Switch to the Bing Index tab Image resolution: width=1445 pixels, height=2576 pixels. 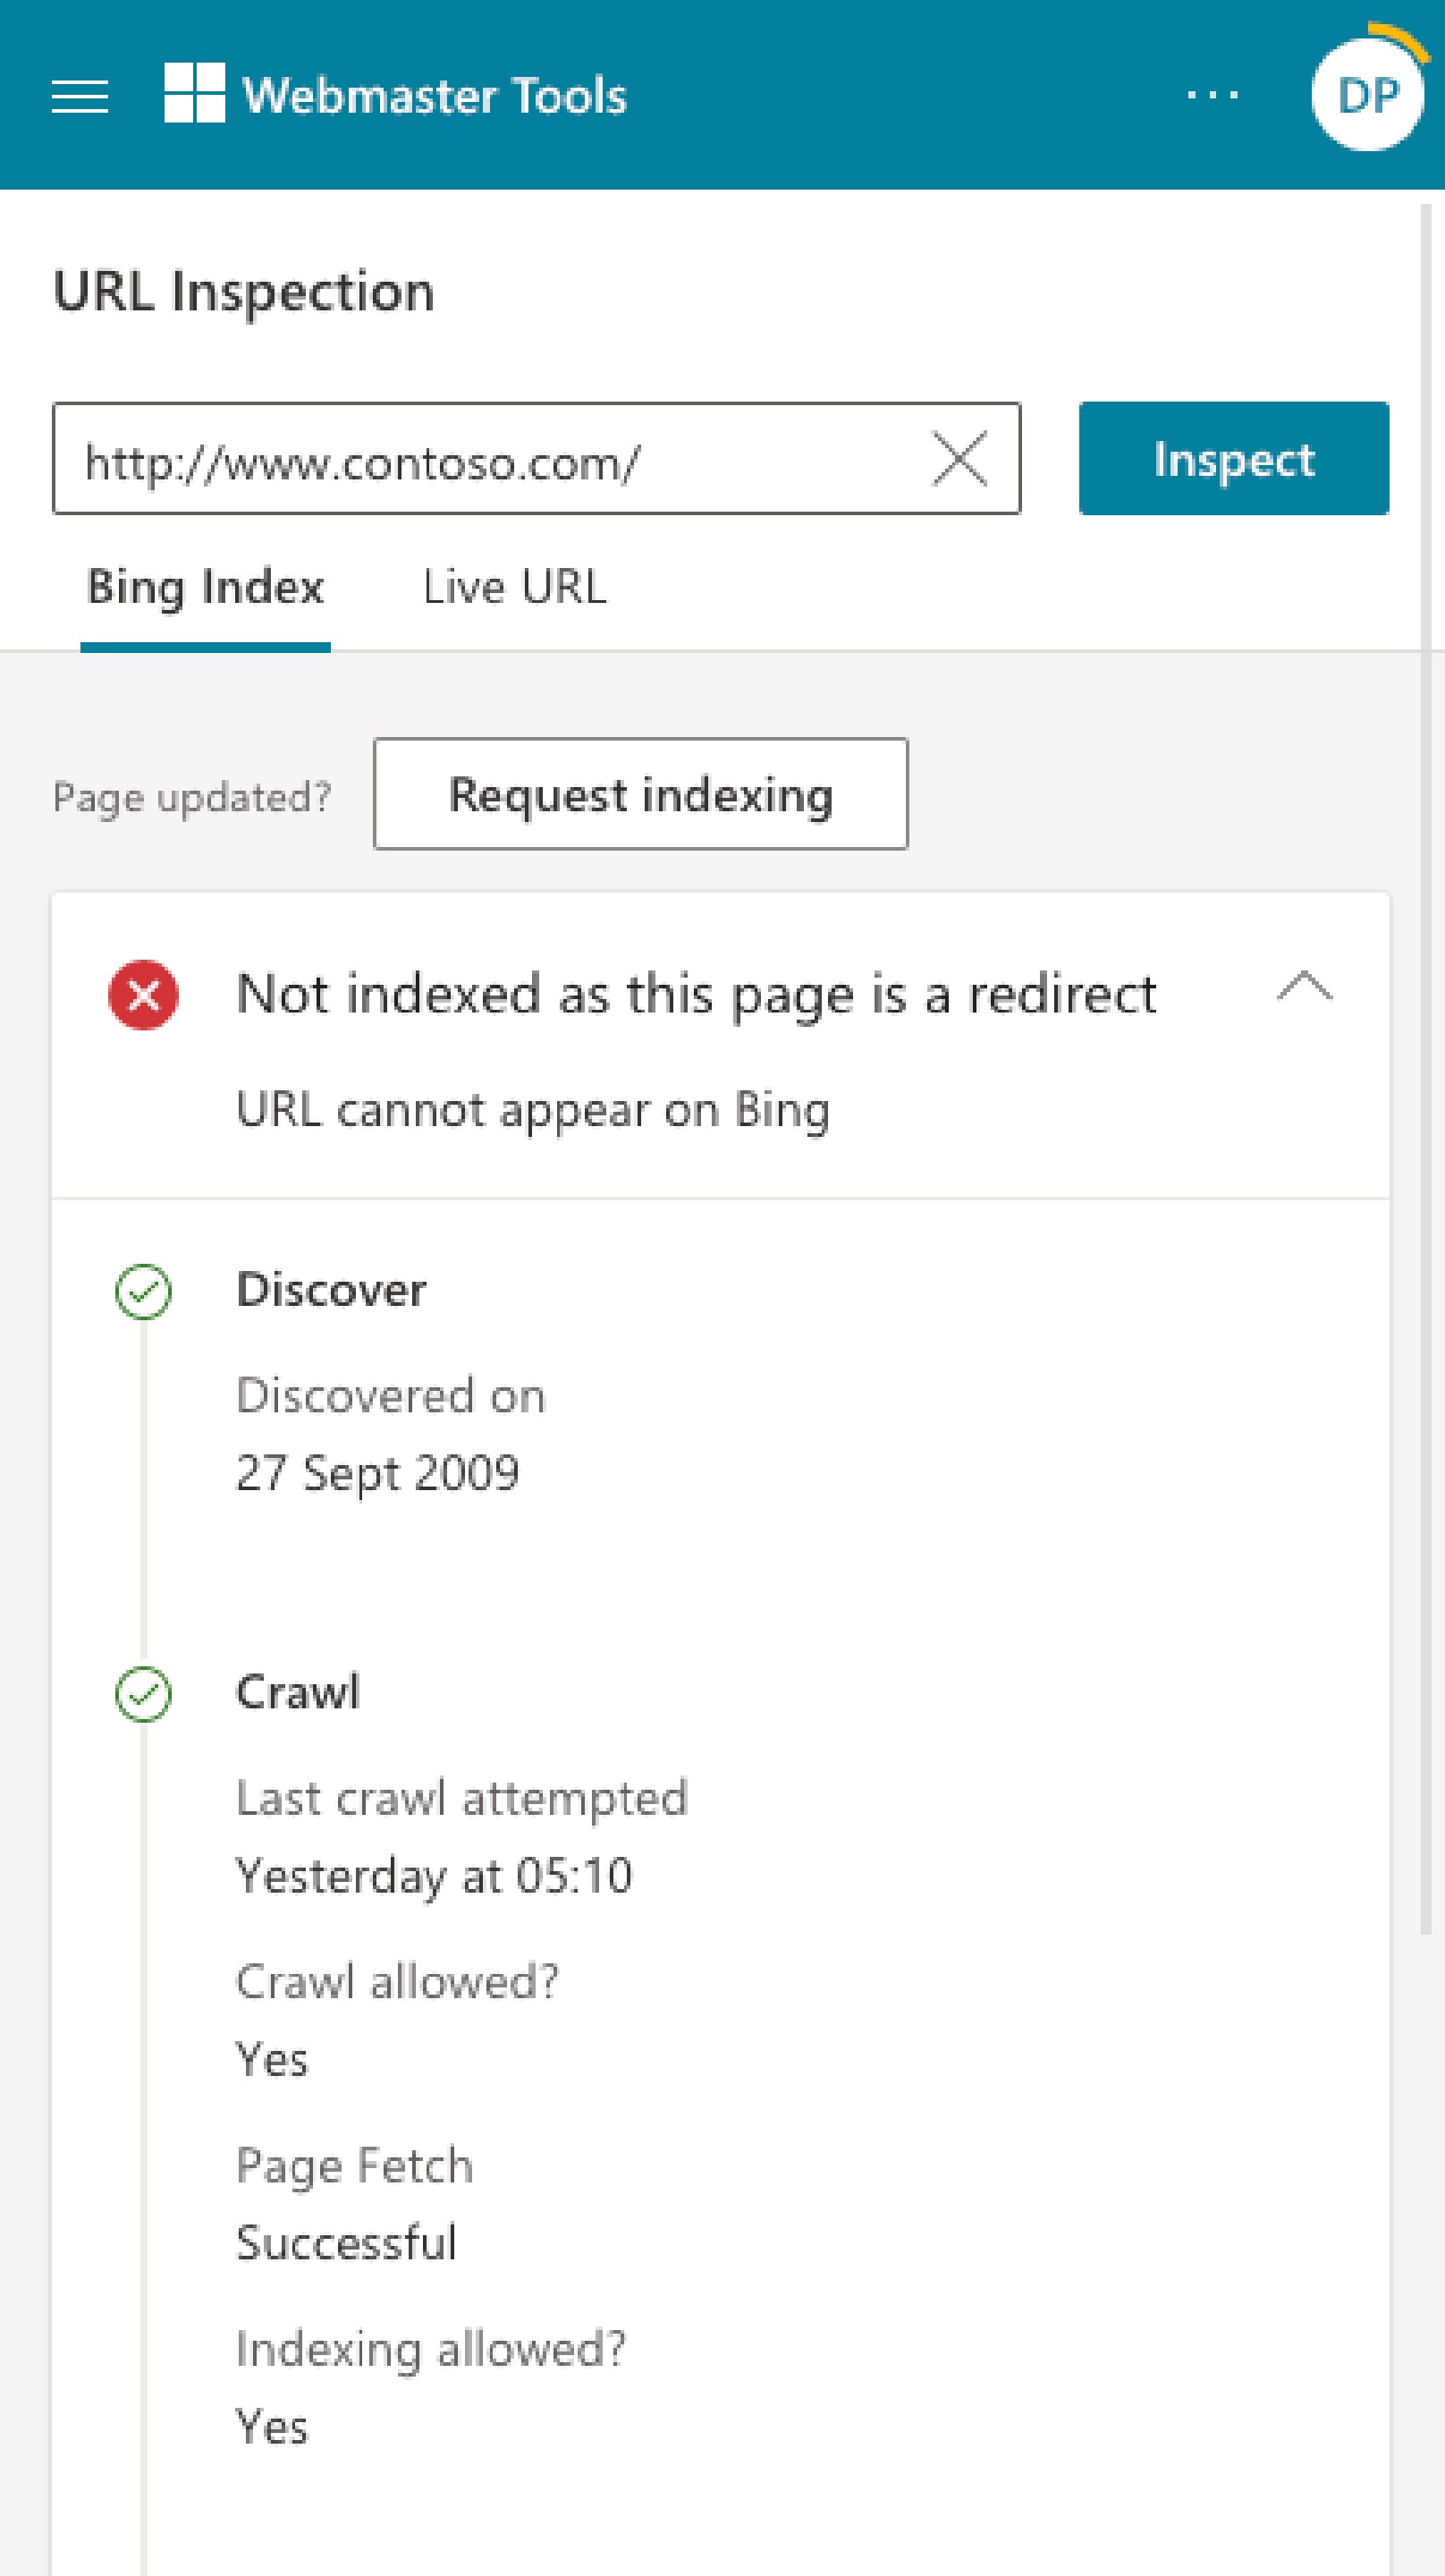click(205, 587)
